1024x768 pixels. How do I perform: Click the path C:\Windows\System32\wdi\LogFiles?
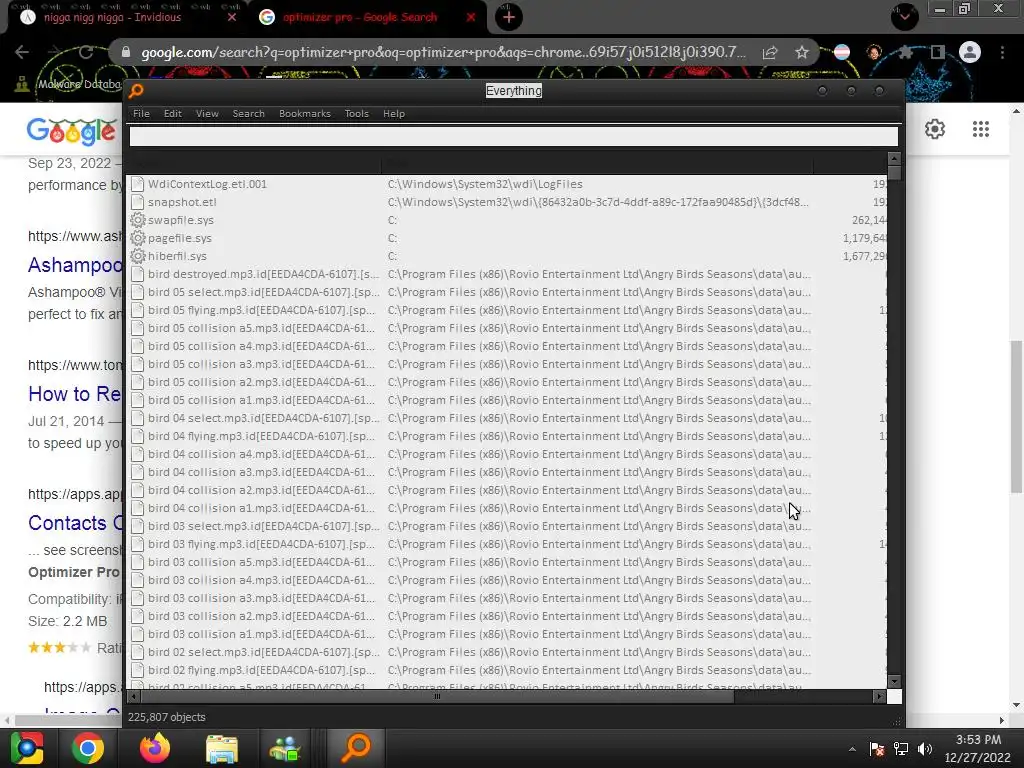pyautogui.click(x=485, y=184)
